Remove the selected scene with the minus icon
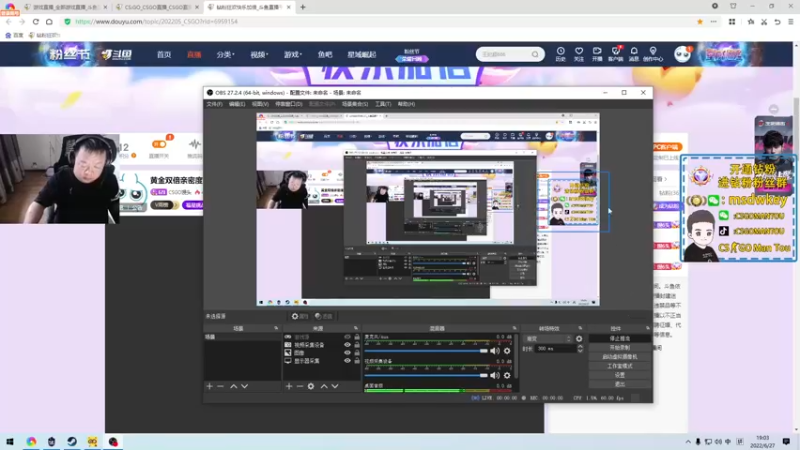 tap(220, 386)
